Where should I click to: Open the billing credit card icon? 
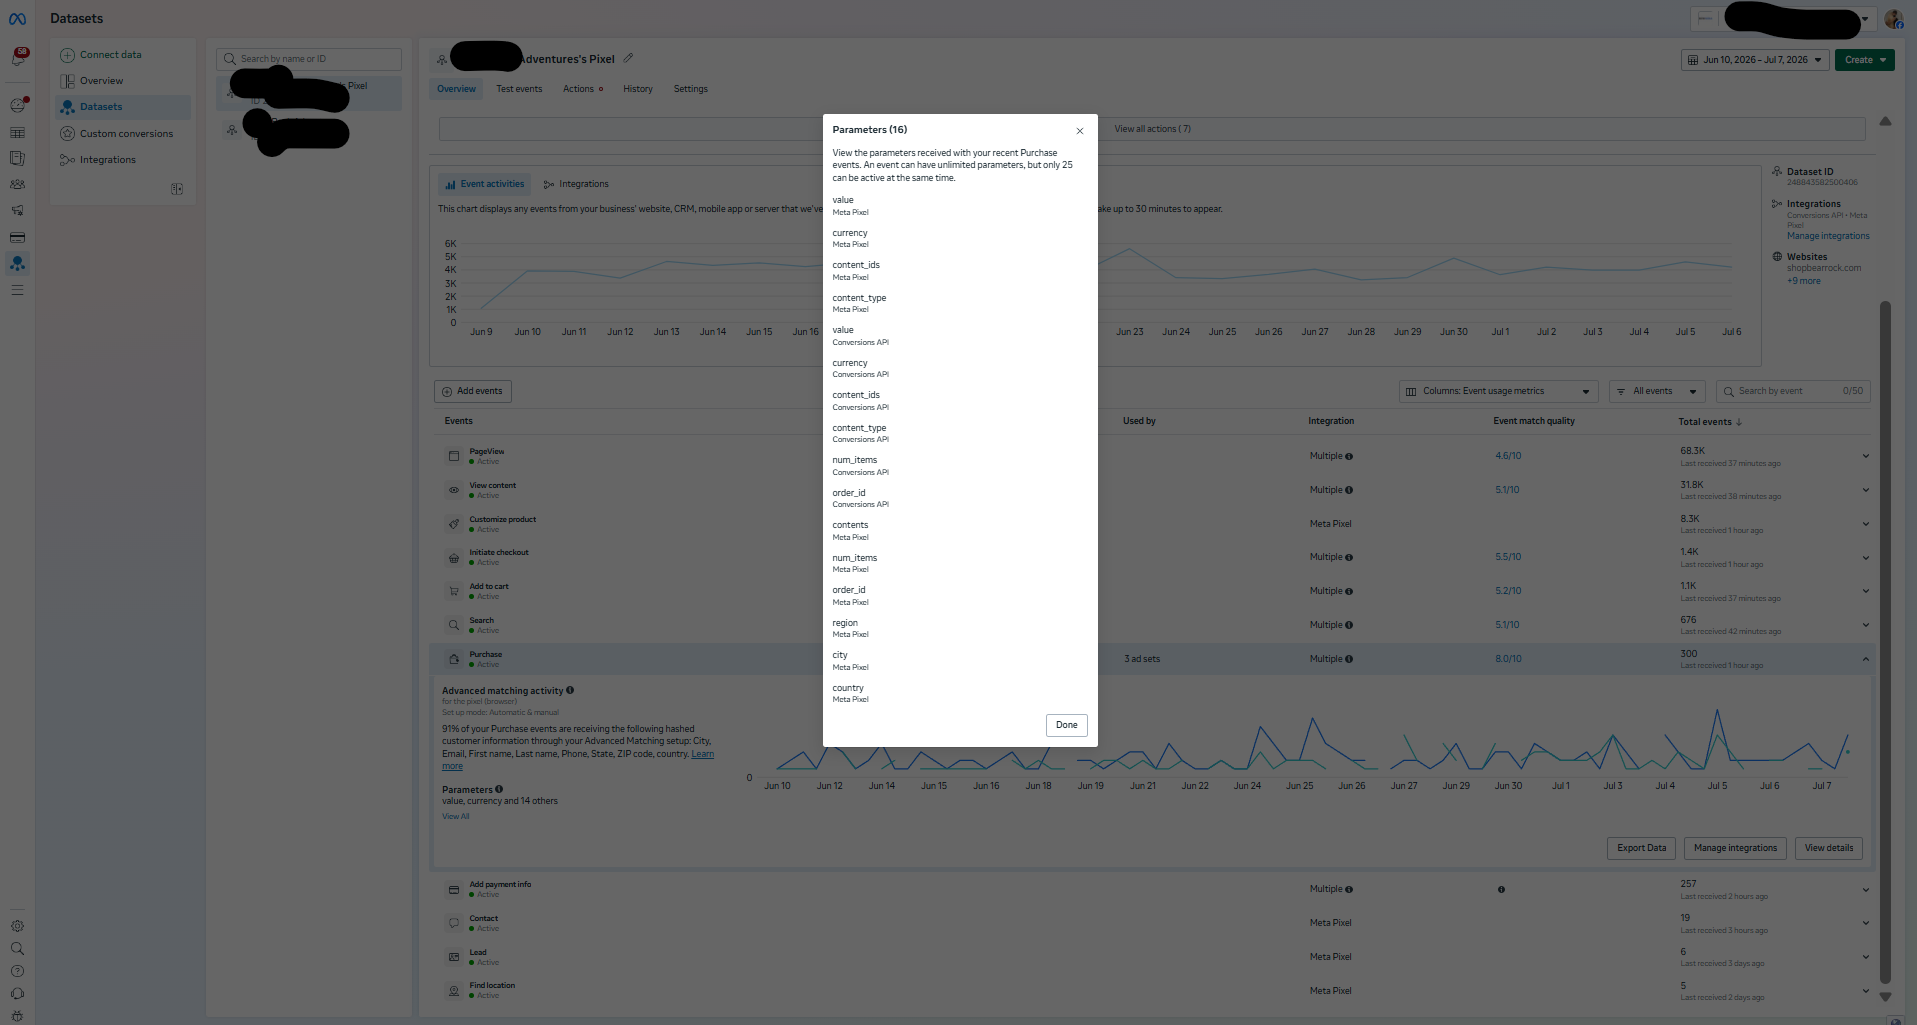(x=18, y=238)
